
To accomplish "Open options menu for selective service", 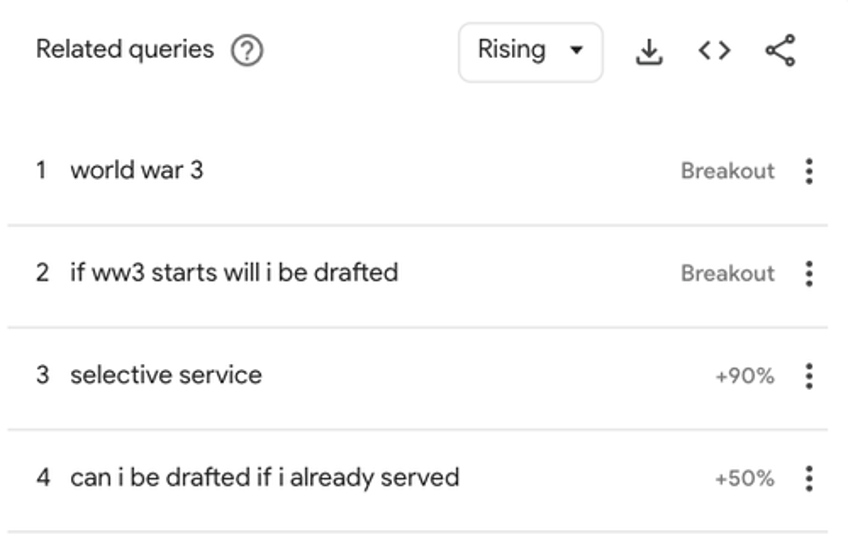I will pyautogui.click(x=809, y=375).
